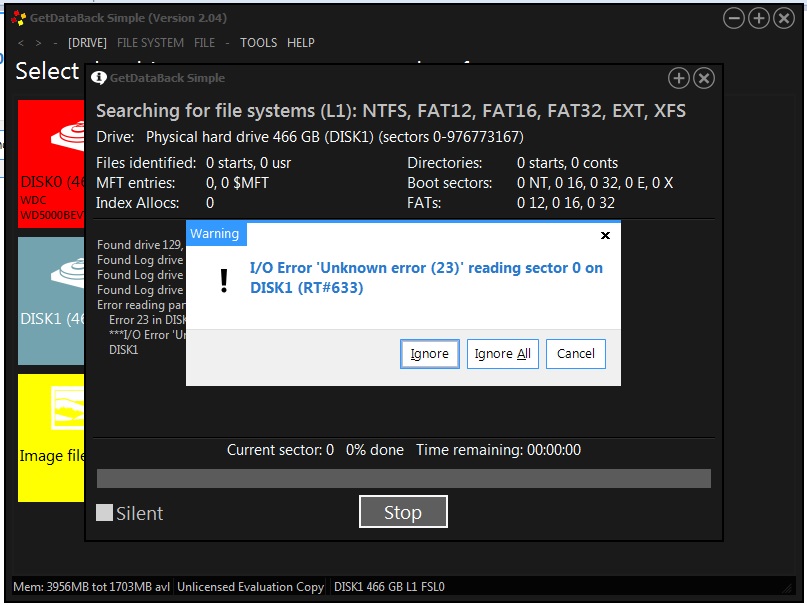This screenshot has height=605, width=807.
Task: Close the main GetDataBack window
Action: click(x=784, y=19)
